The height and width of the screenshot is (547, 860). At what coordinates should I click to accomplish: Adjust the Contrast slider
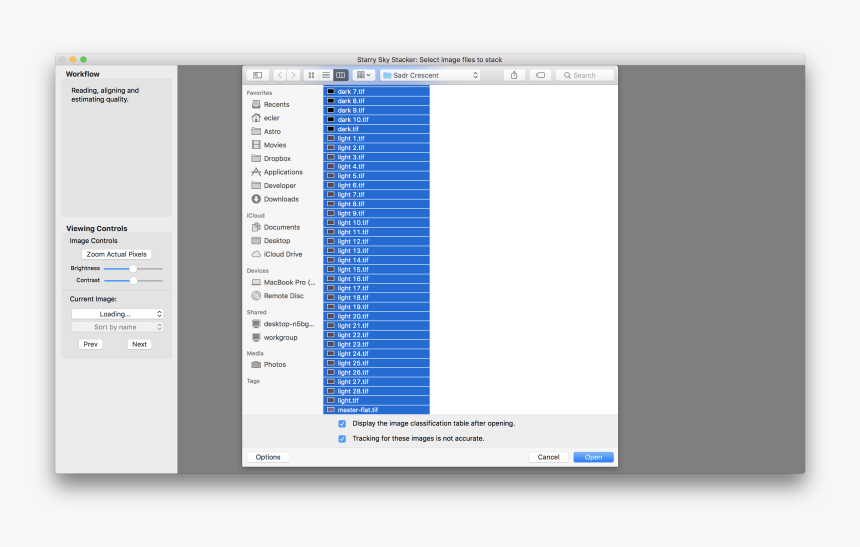[x=133, y=281]
